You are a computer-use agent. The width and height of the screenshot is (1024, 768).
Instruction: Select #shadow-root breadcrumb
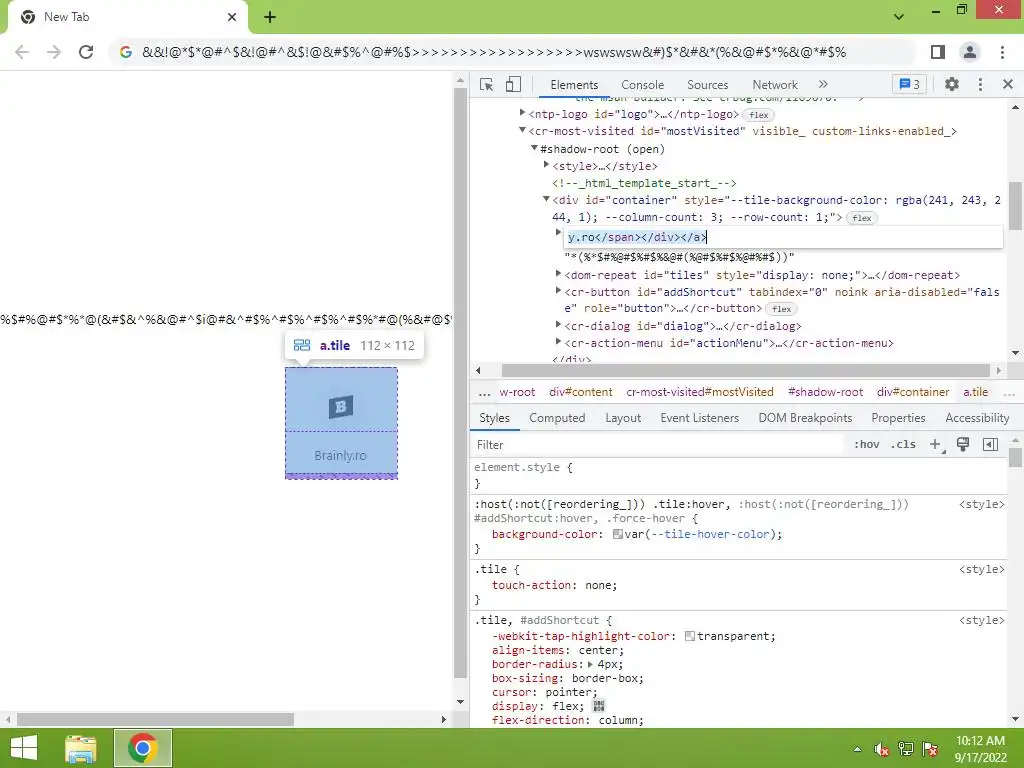pos(825,392)
